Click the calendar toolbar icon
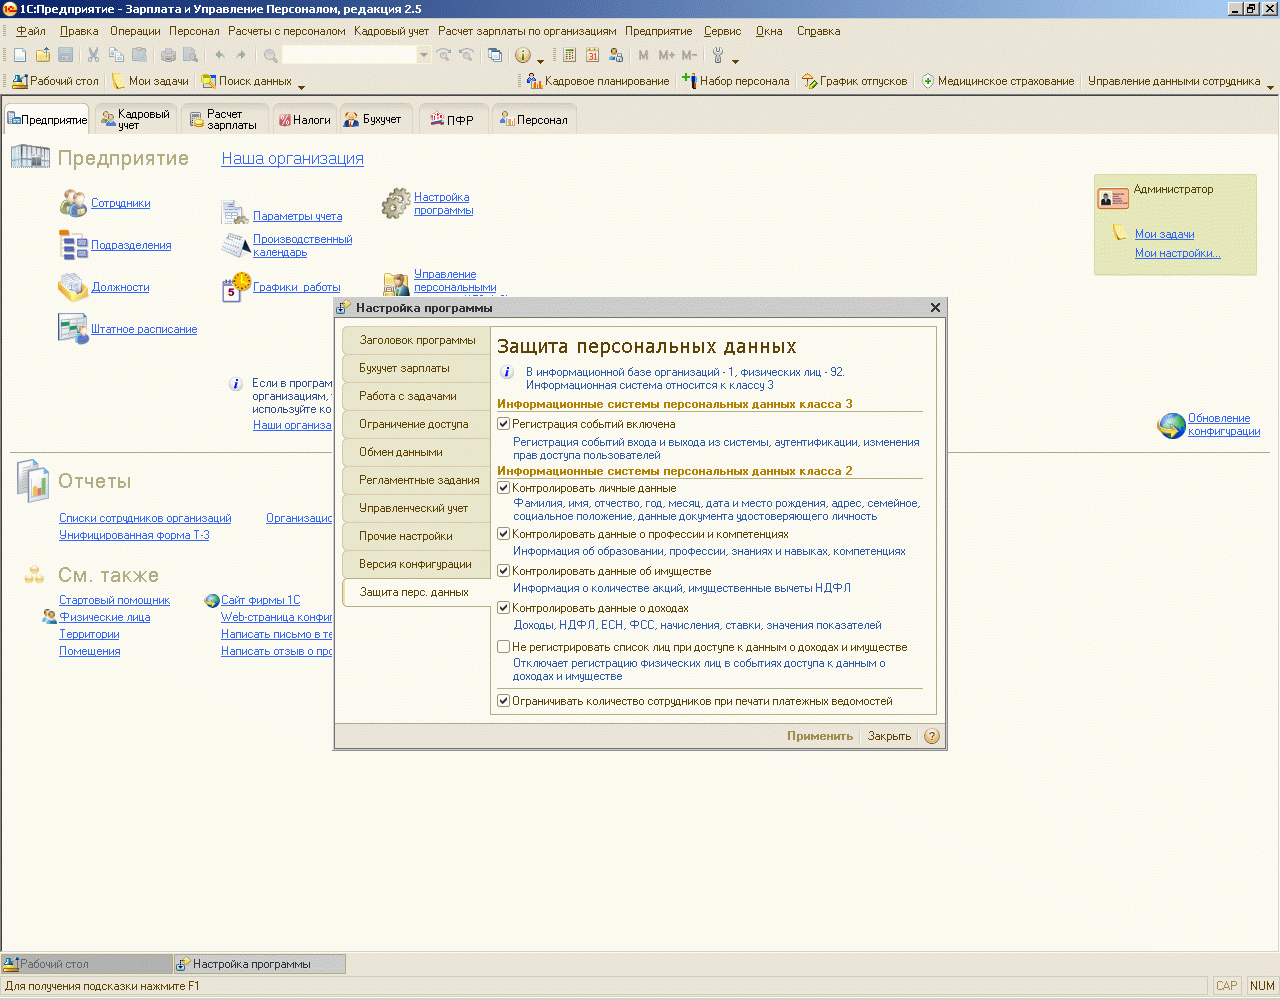1280x1000 pixels. tap(593, 55)
